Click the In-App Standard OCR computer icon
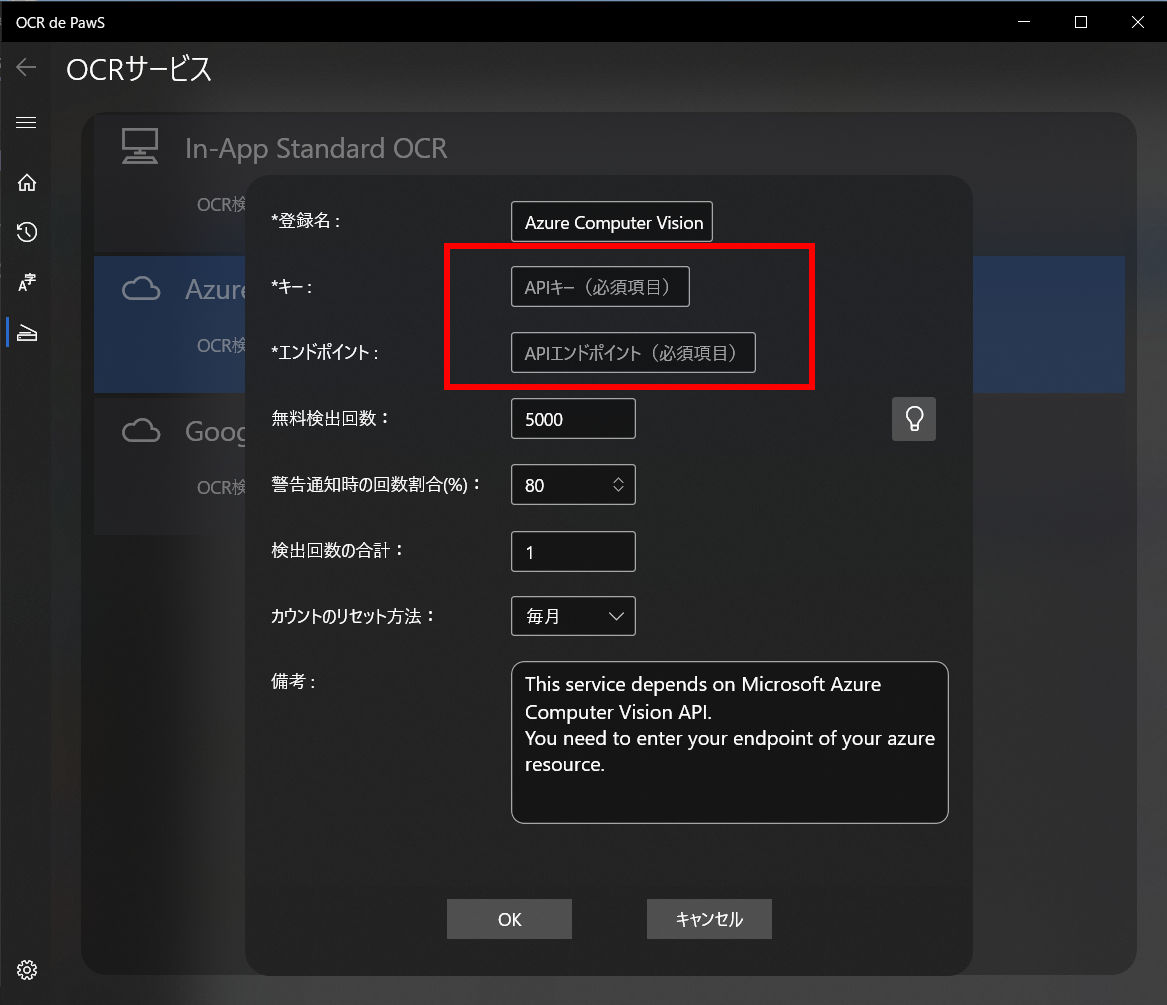The height and width of the screenshot is (1005, 1167). [x=140, y=147]
